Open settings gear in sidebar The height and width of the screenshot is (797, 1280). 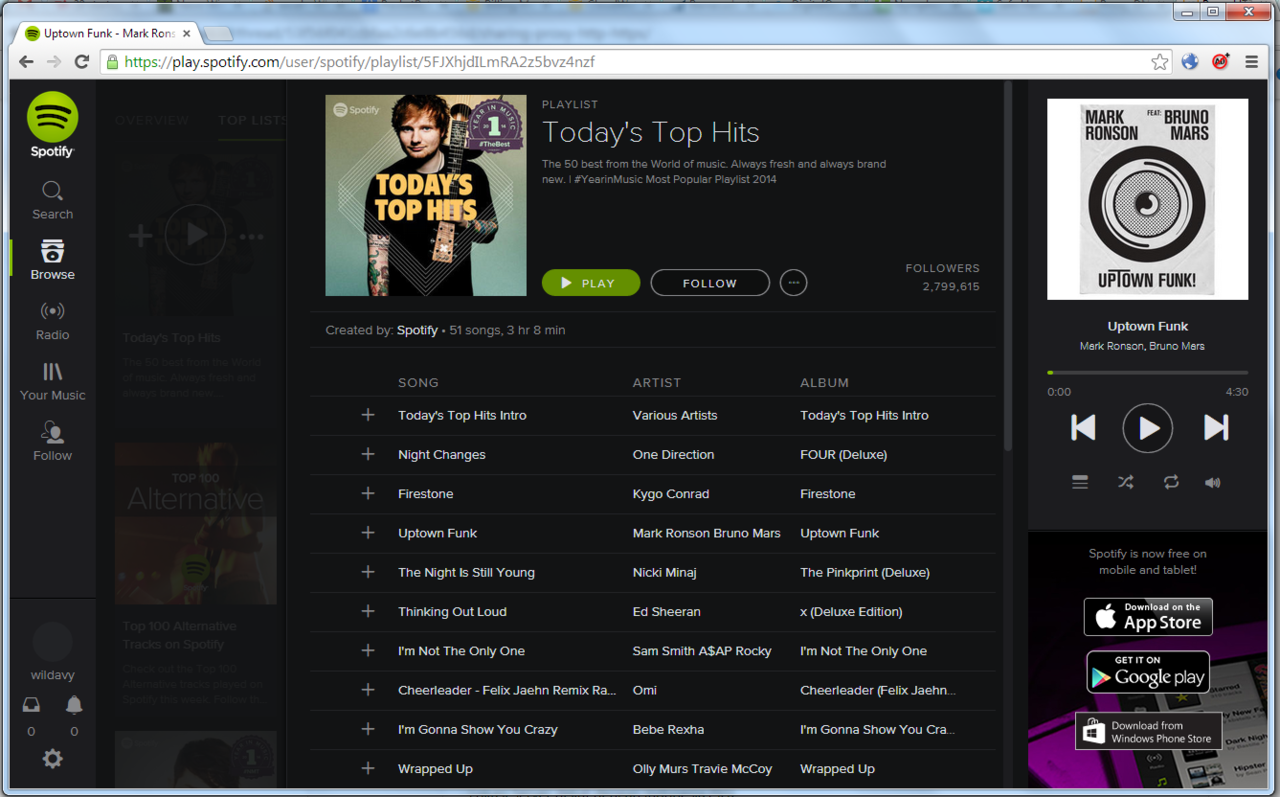(52, 759)
